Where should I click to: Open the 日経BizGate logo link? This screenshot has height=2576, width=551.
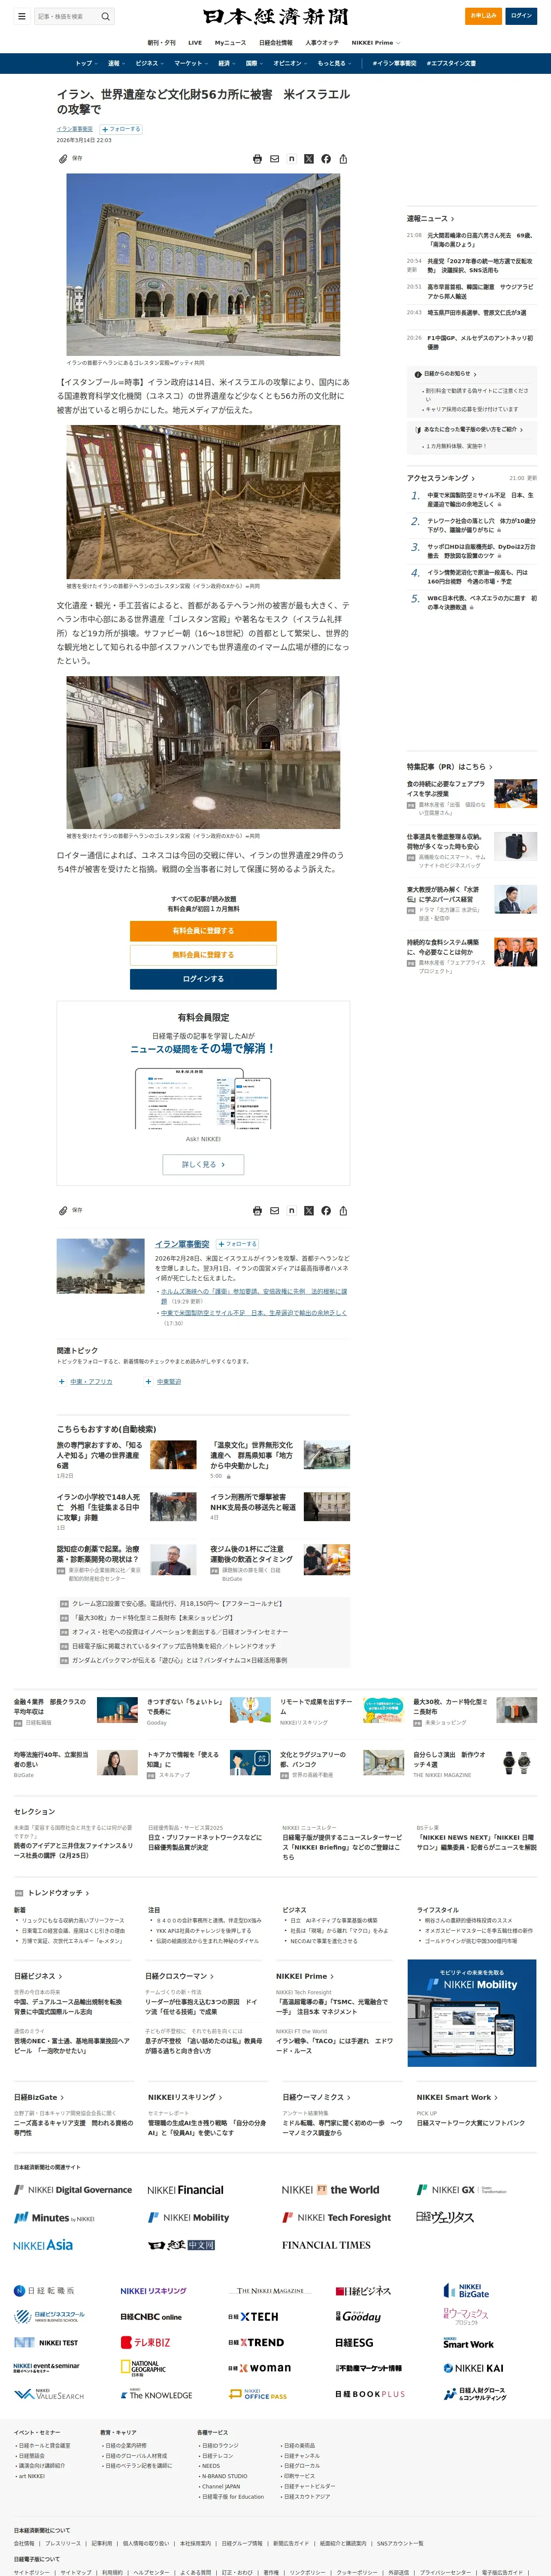467,2290
